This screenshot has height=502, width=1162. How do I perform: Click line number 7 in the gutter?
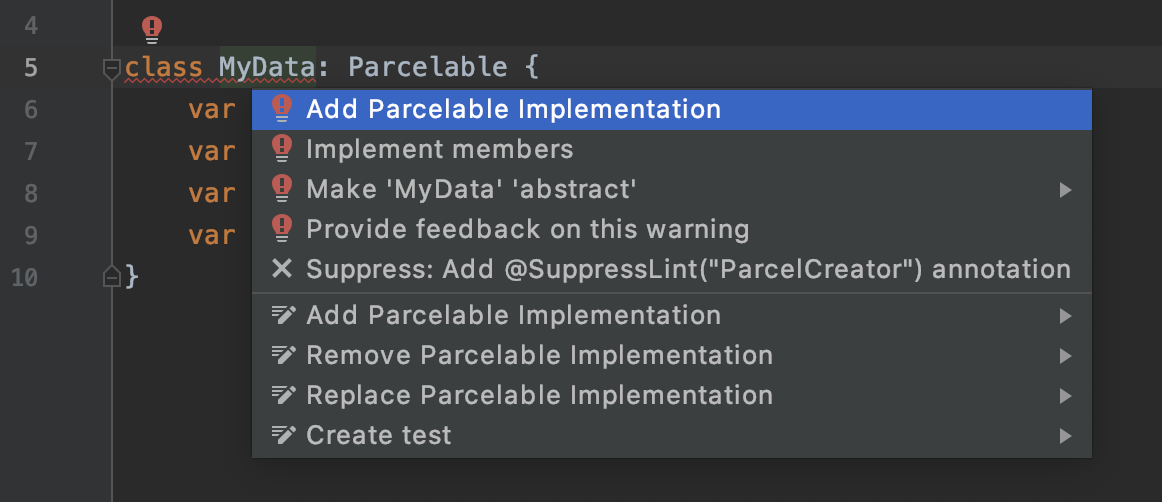[x=30, y=152]
